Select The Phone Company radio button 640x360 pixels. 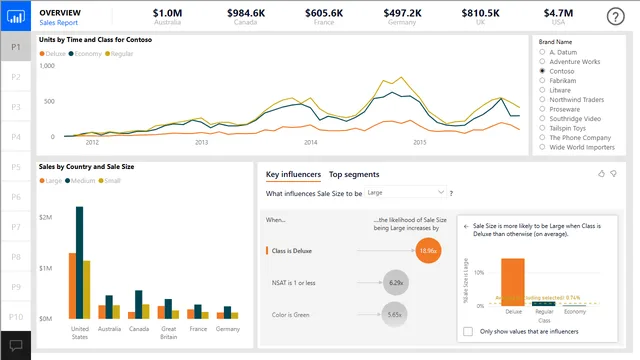pyautogui.click(x=542, y=138)
